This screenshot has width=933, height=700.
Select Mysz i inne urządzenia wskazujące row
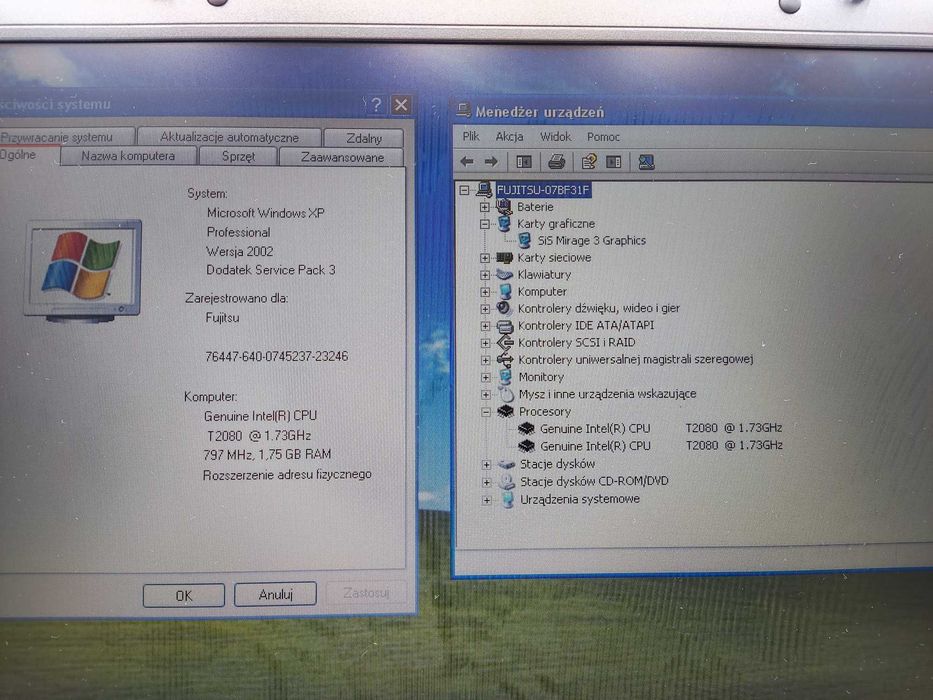[607, 394]
